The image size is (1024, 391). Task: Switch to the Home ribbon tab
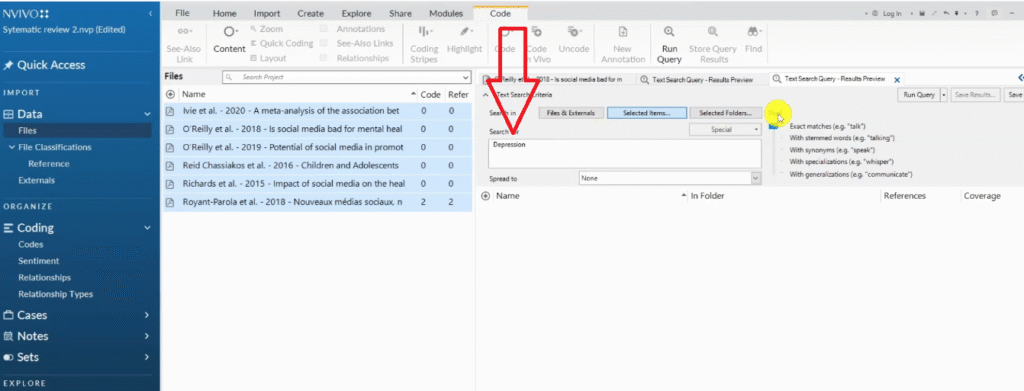[x=225, y=13]
